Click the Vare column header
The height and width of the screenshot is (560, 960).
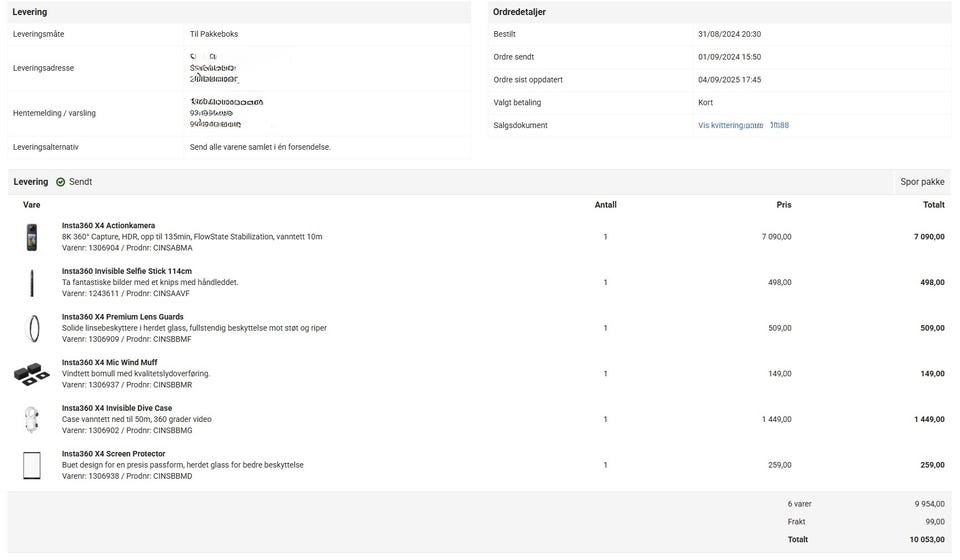pyautogui.click(x=31, y=205)
